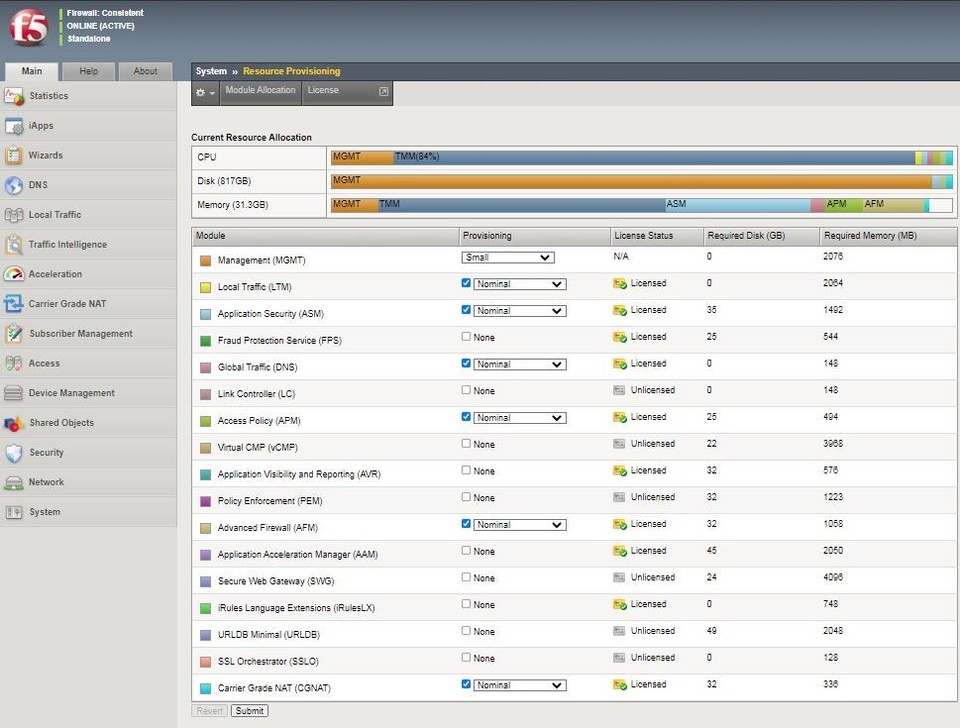This screenshot has width=960, height=728.
Task: Expand Carrier Grade NAT (CGNAT) provisioning dropdown
Action: (519, 685)
